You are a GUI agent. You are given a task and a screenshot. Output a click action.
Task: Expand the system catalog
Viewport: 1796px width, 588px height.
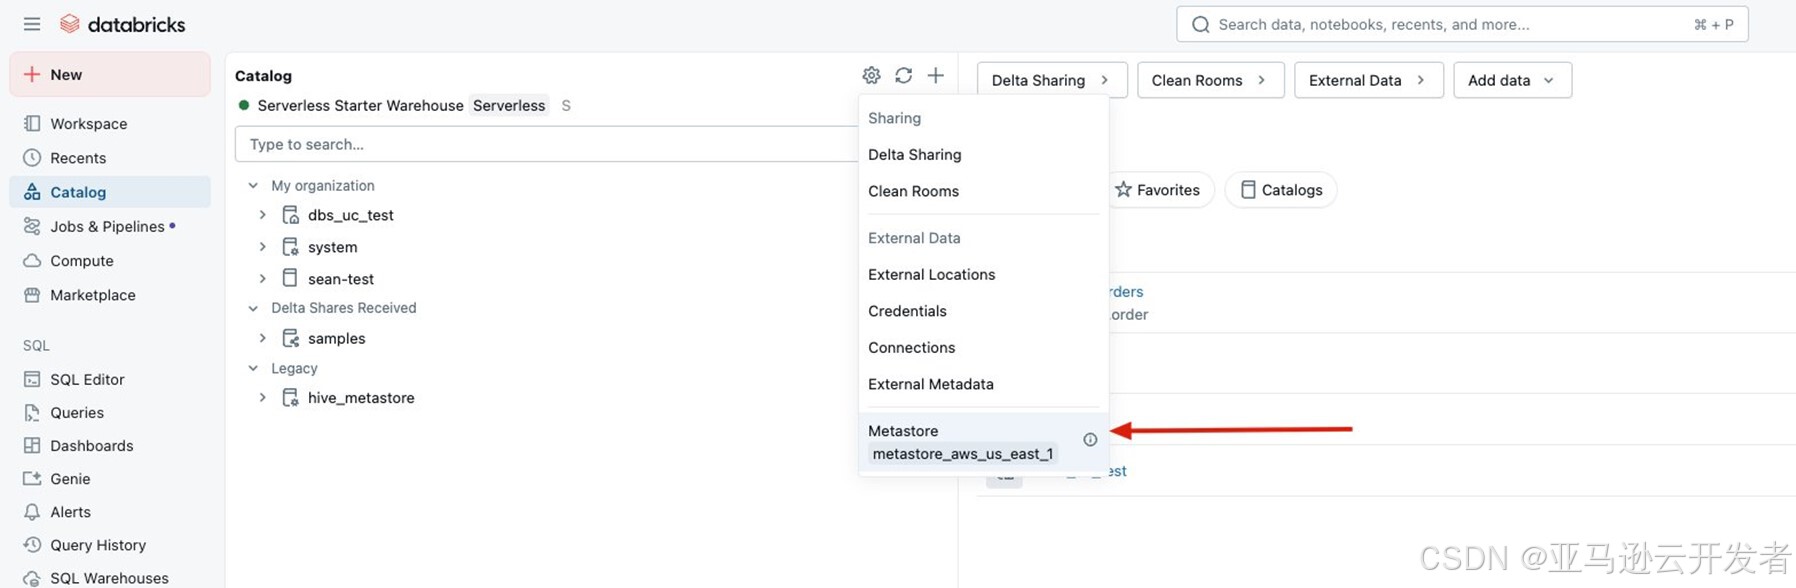pyautogui.click(x=262, y=247)
